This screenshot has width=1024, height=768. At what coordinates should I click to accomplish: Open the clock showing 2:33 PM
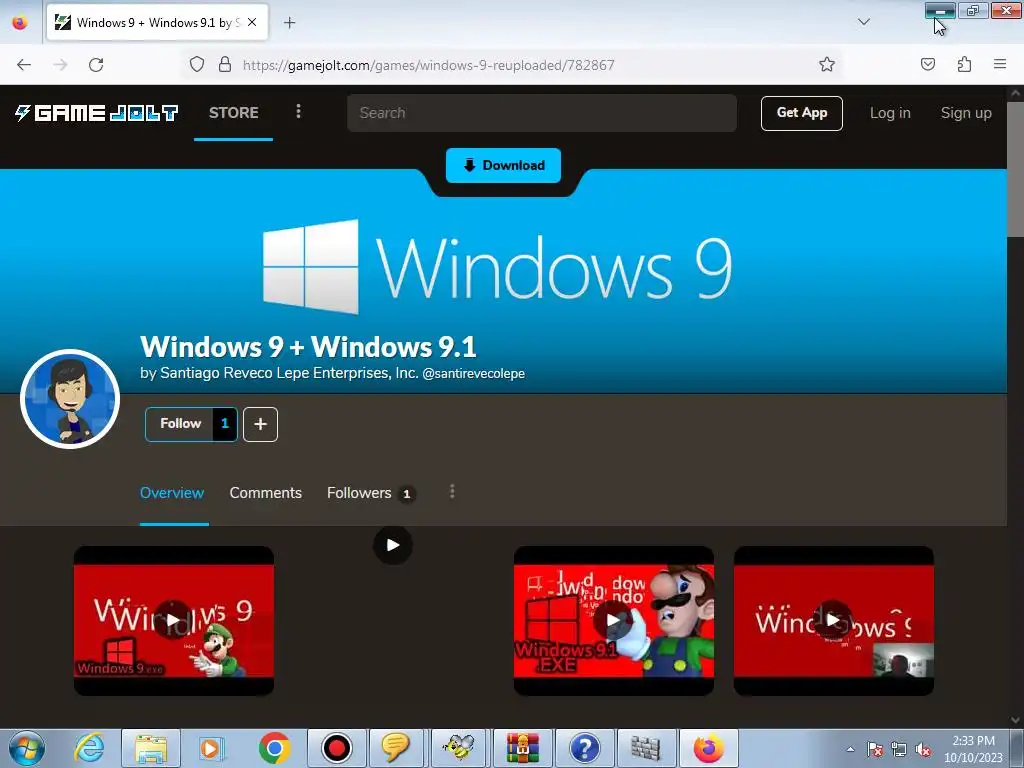point(973,749)
